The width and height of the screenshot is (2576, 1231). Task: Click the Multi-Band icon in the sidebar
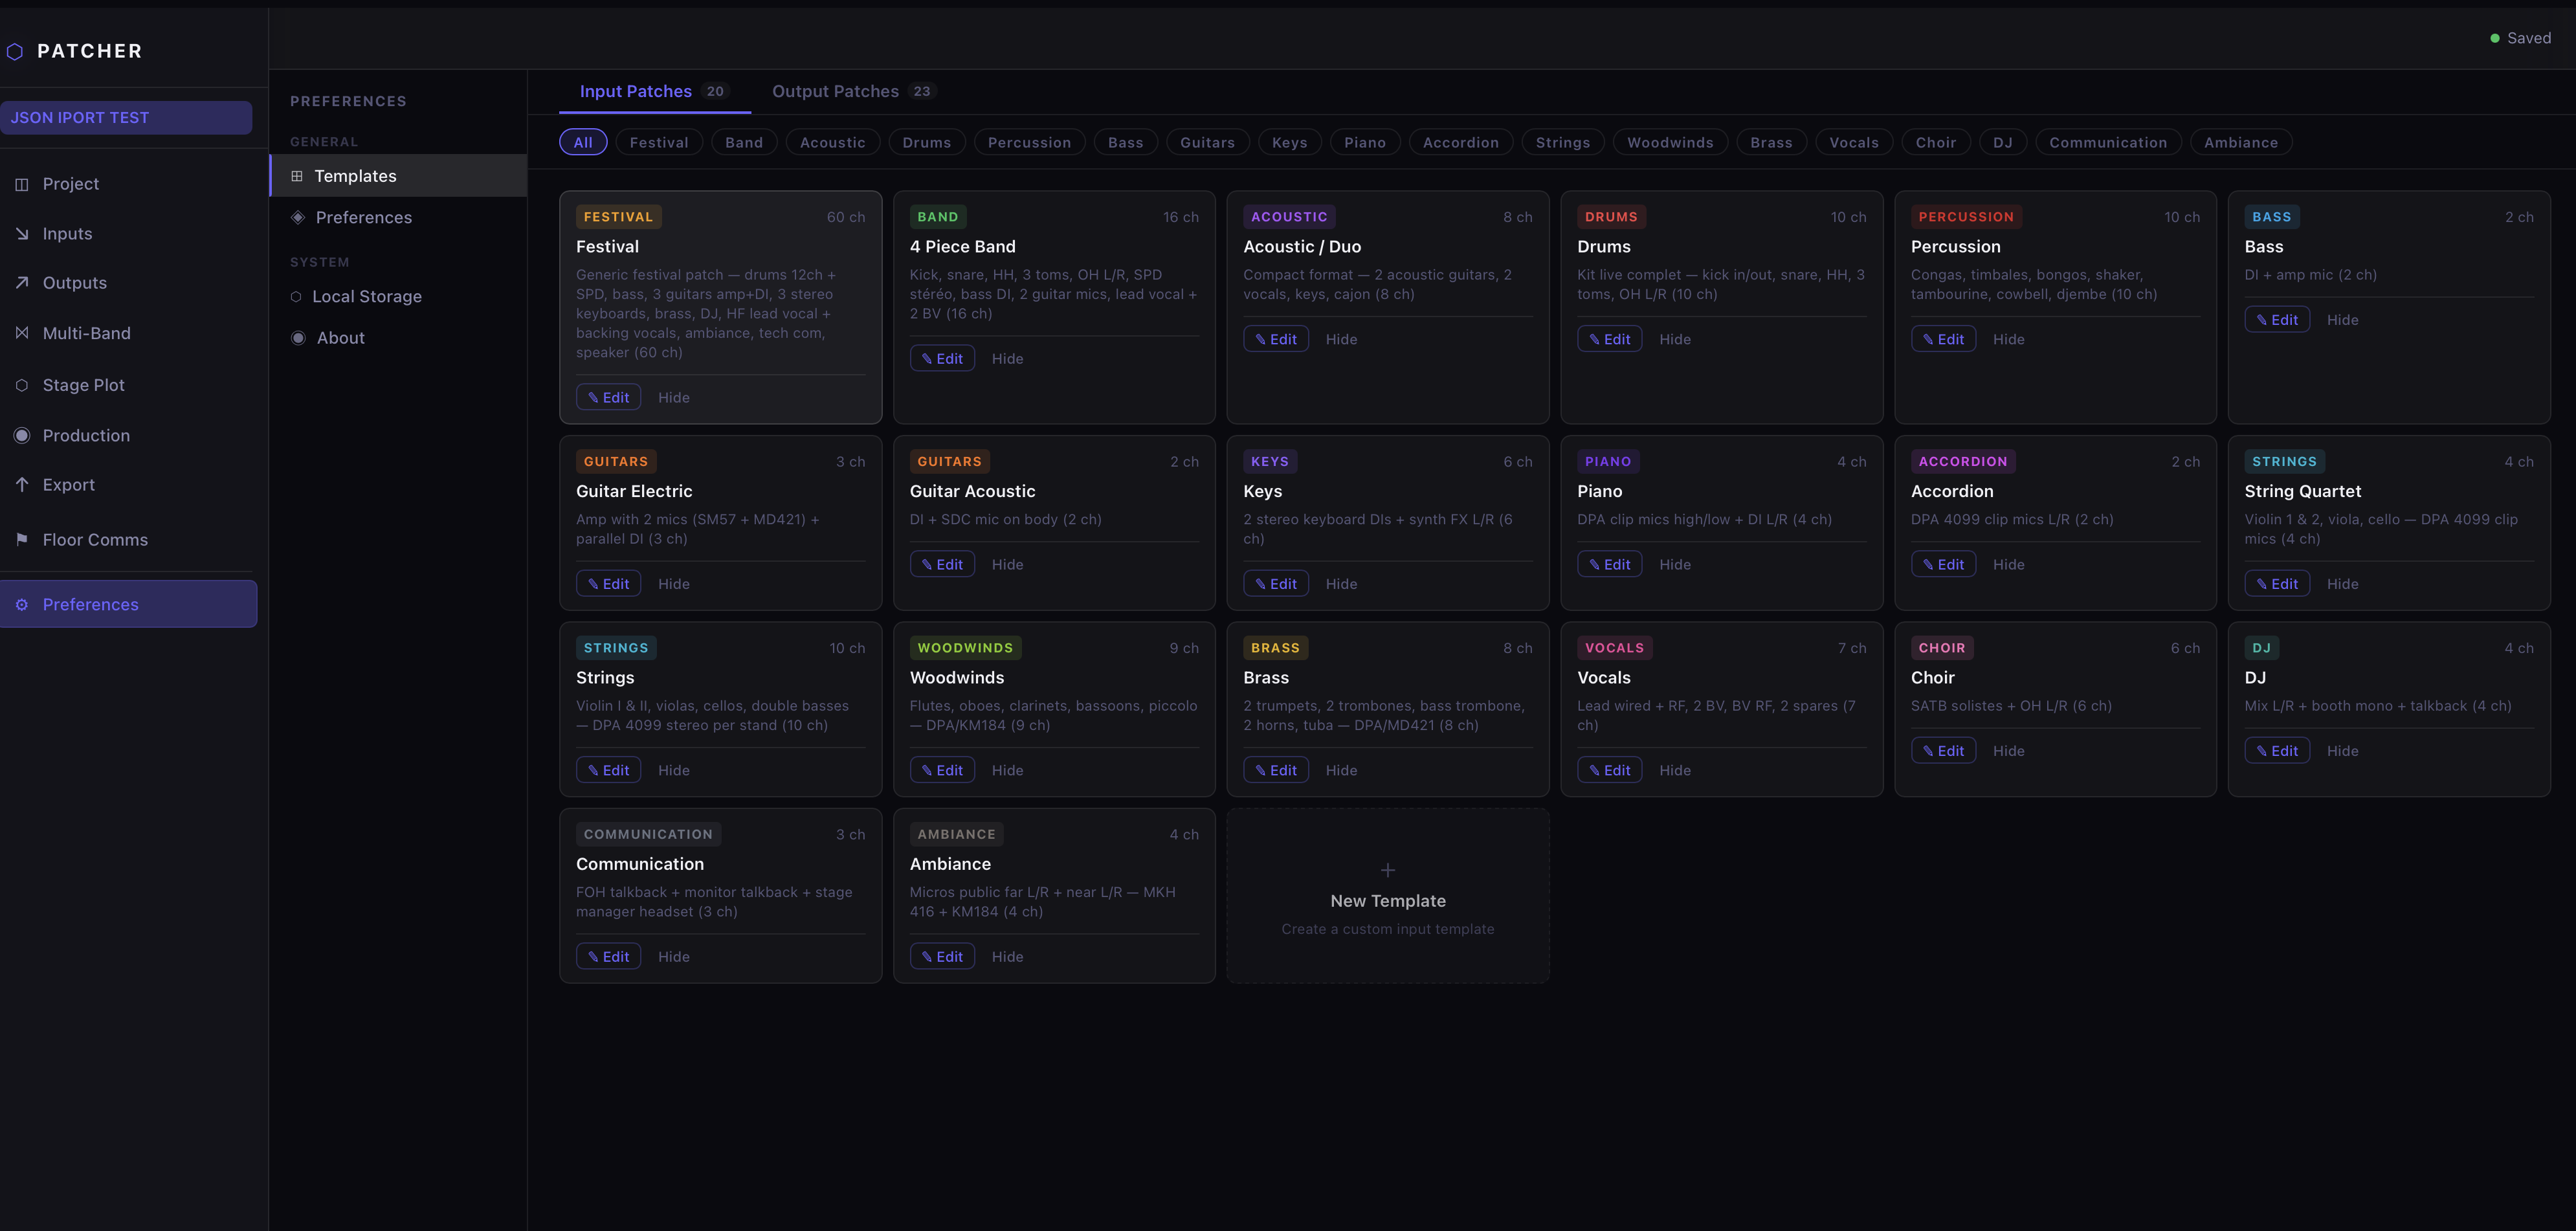[22, 333]
